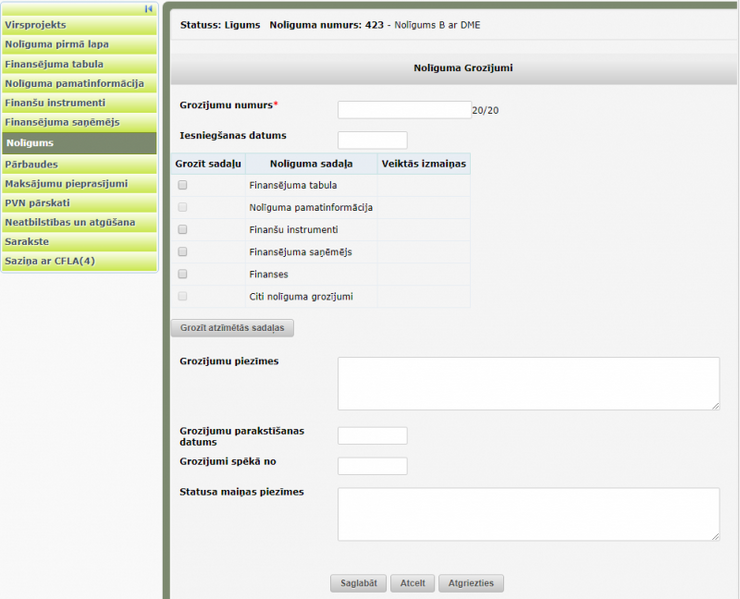Screen dimensions: 740x599
Task: Select the Finanses section checkbox
Action: [182, 274]
